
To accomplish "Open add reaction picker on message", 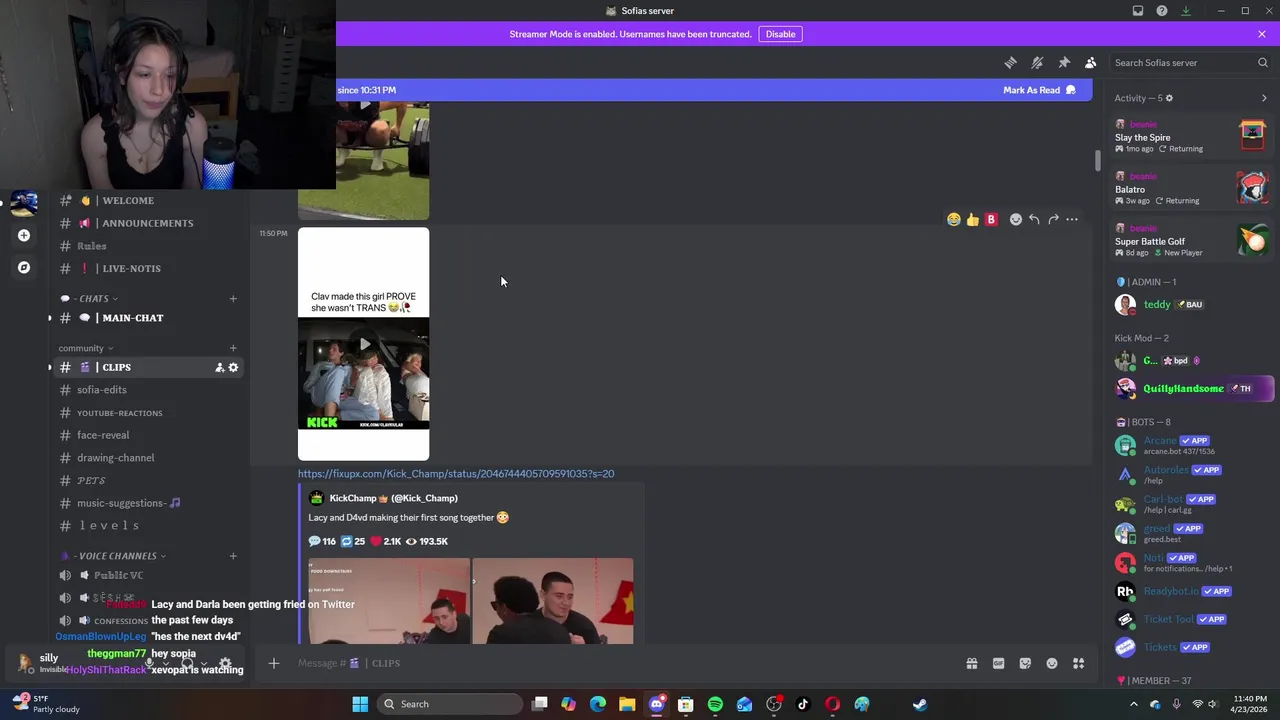I will 1016,219.
